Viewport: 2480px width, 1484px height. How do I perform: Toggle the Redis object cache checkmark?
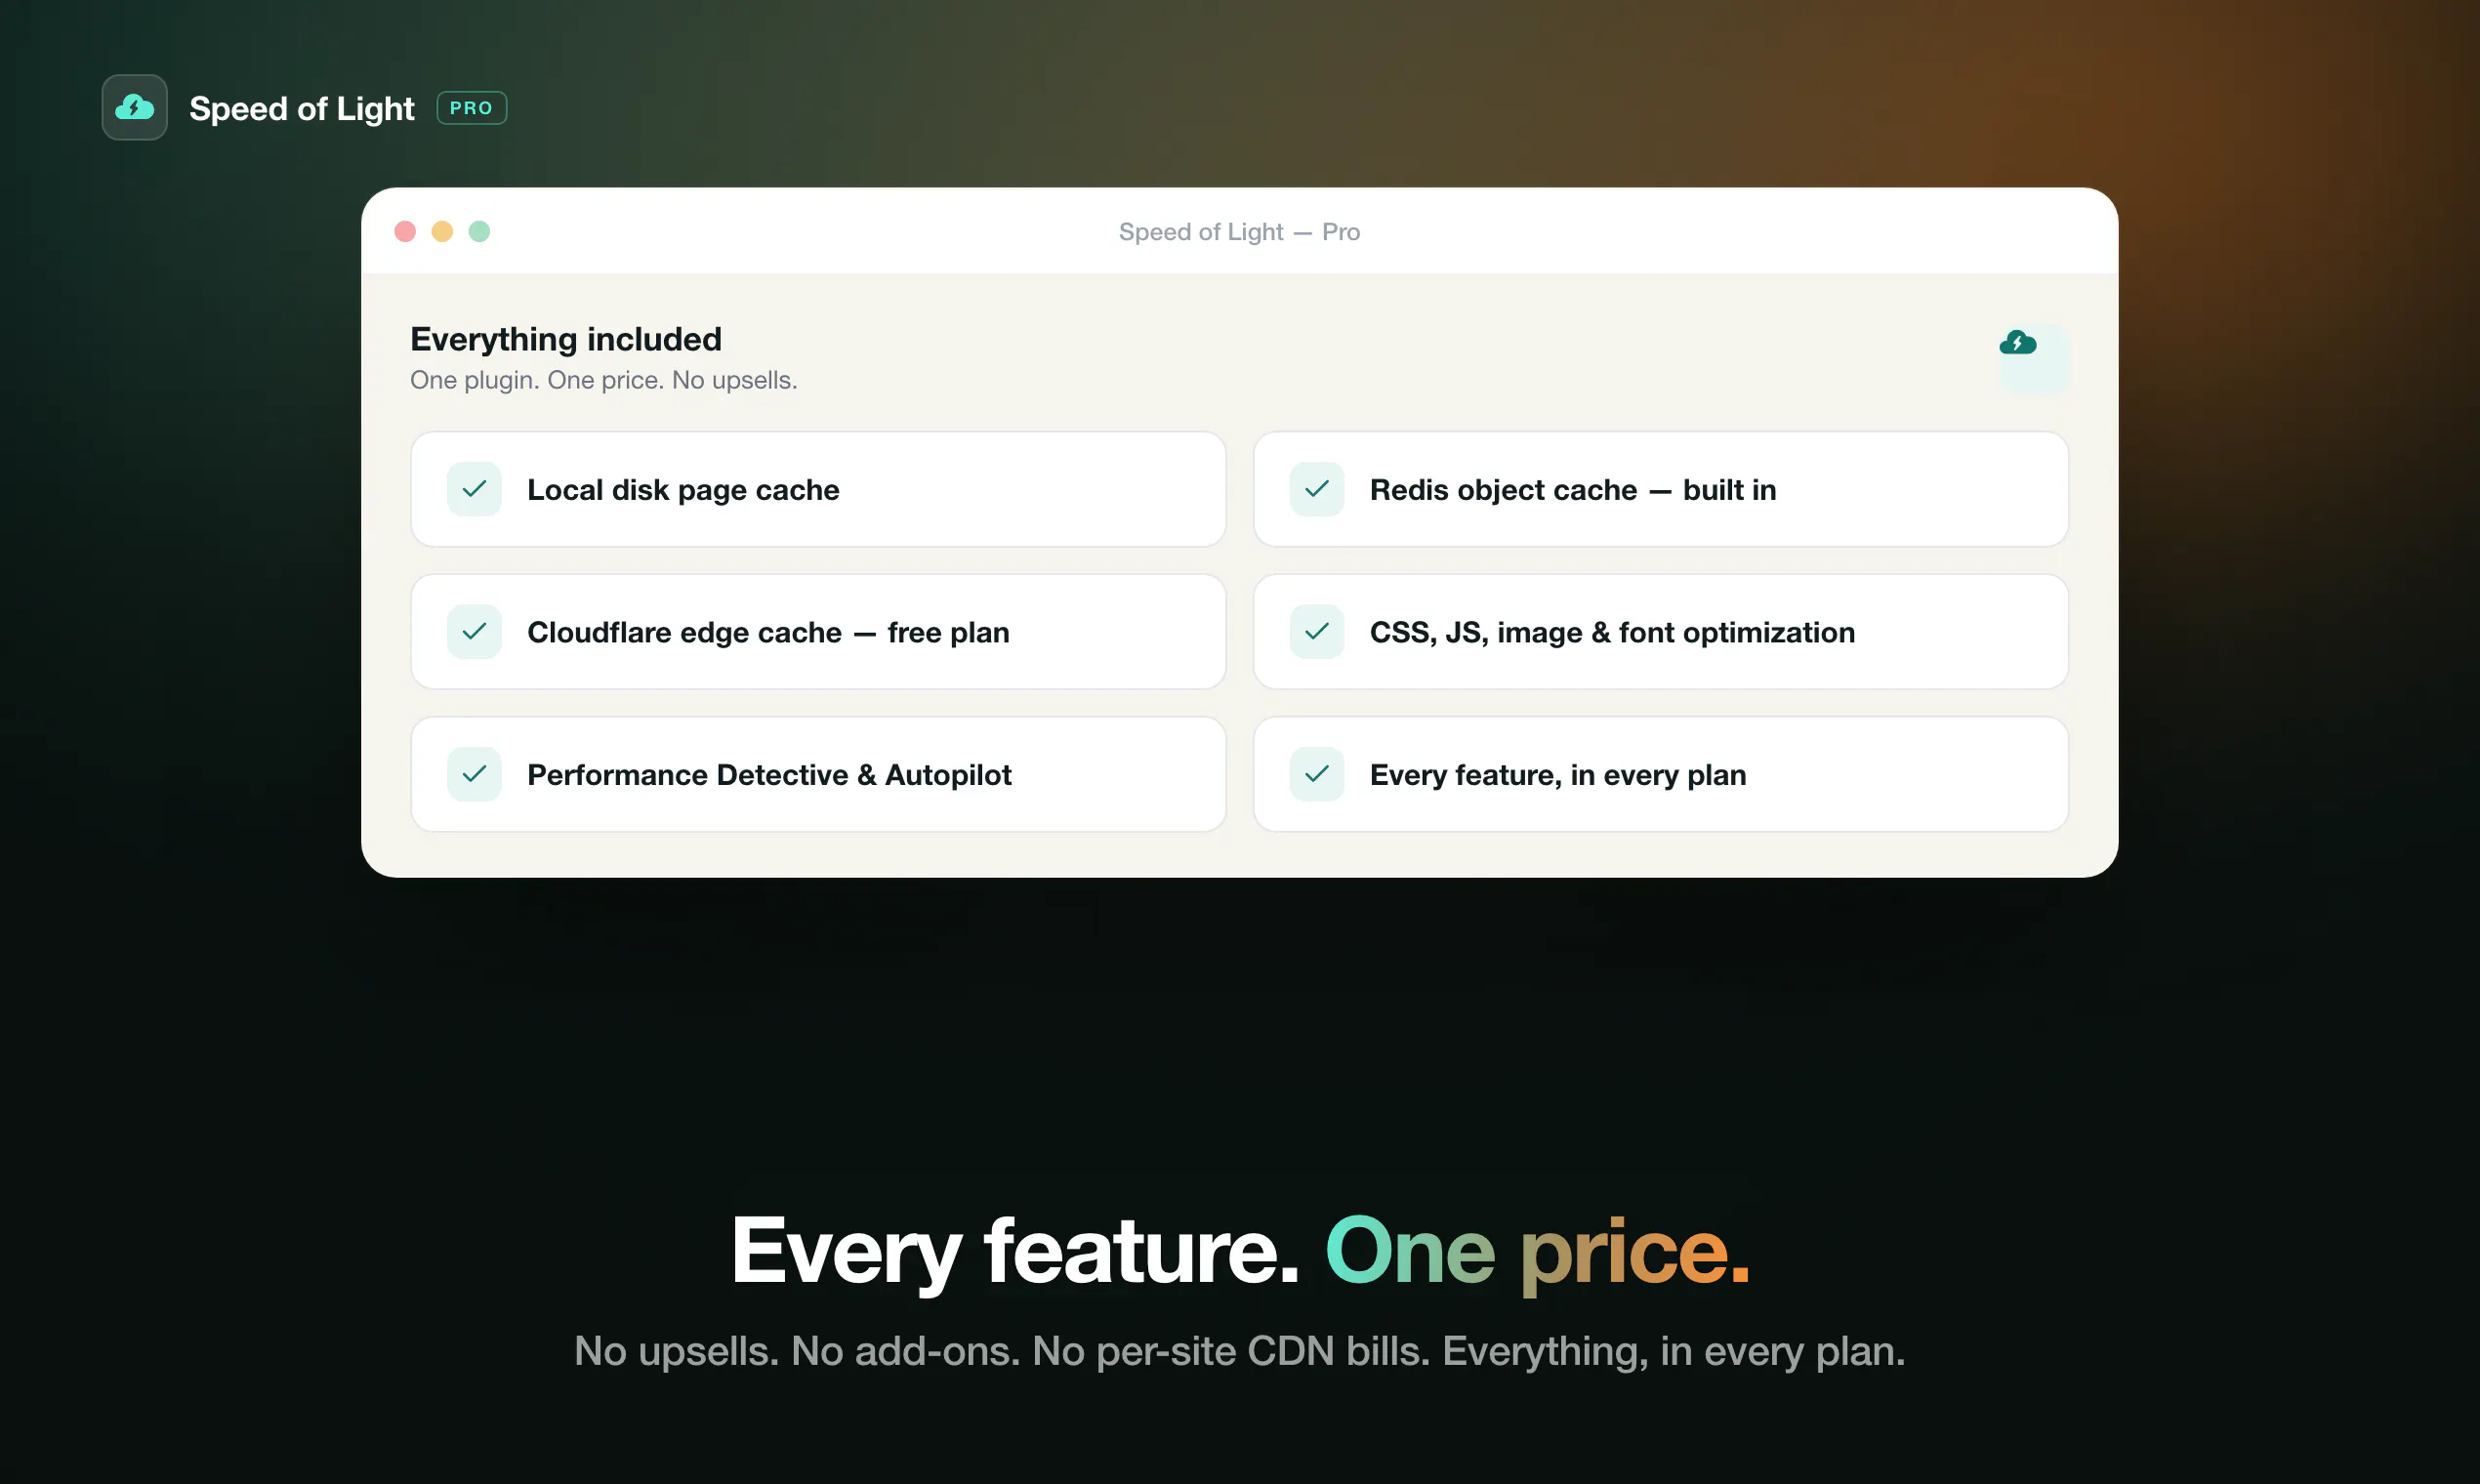pyautogui.click(x=1317, y=489)
